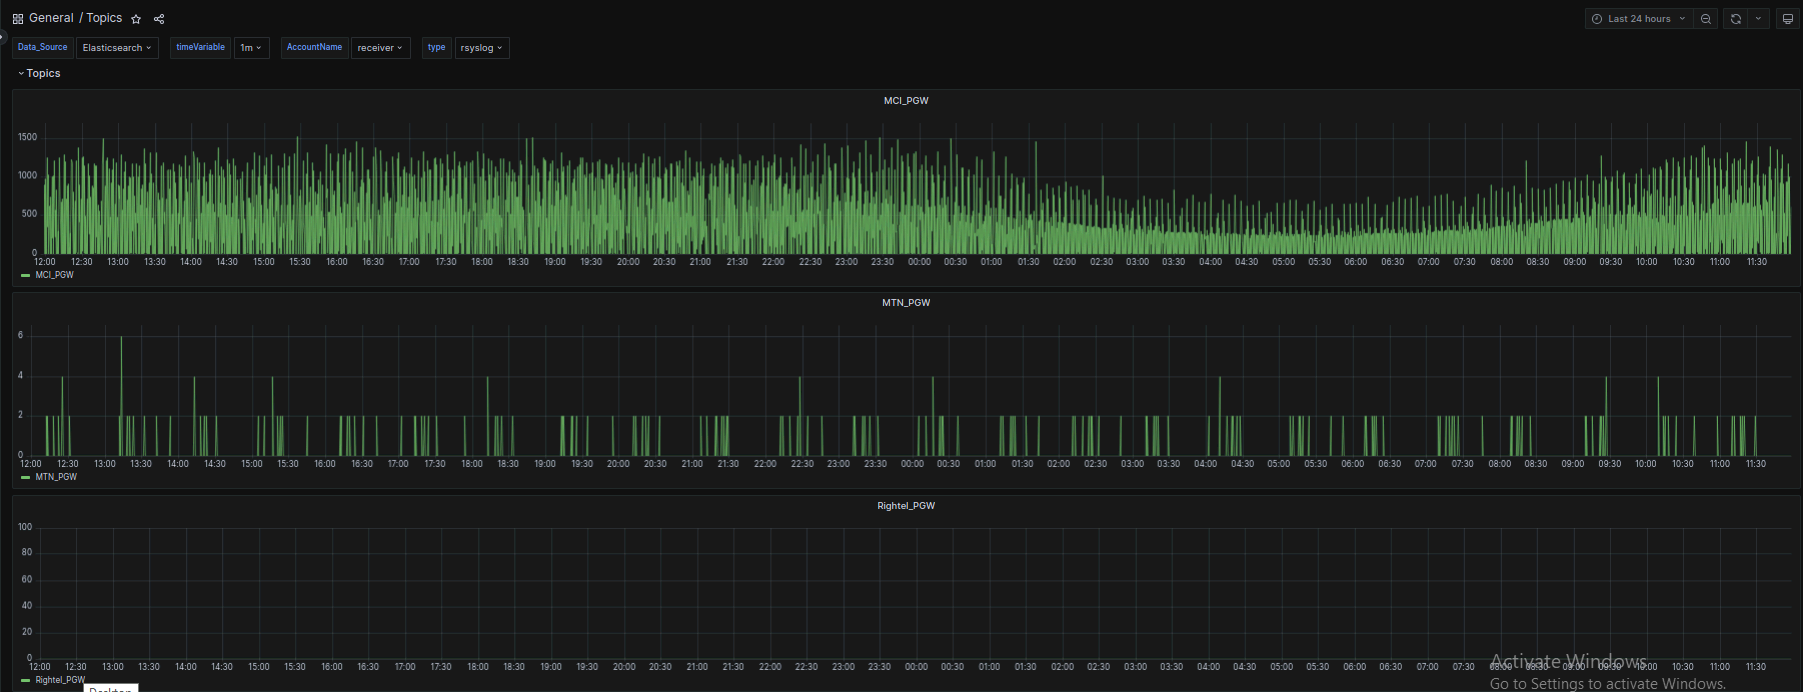Open the rsyslog type dropdown
Screen dimensions: 1803x692
[x=481, y=48]
